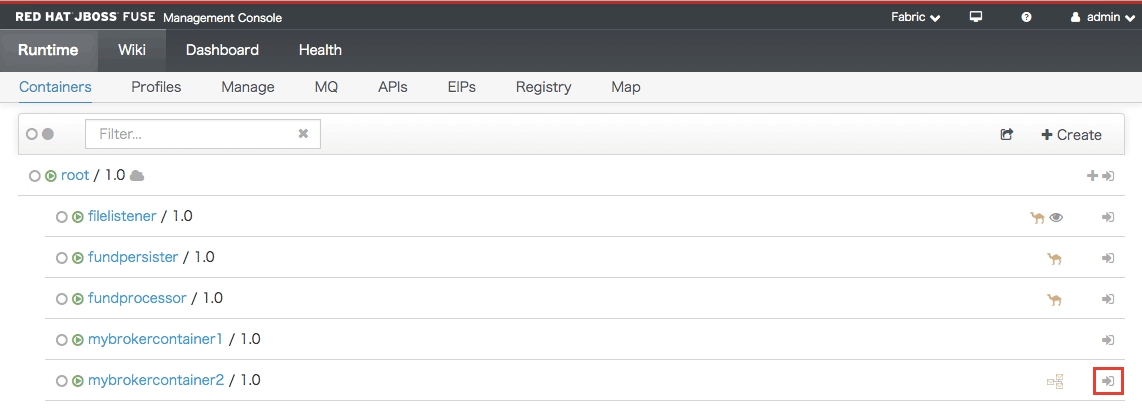The width and height of the screenshot is (1142, 408).
Task: Click version 1.0 text beside root
Action: 115,176
